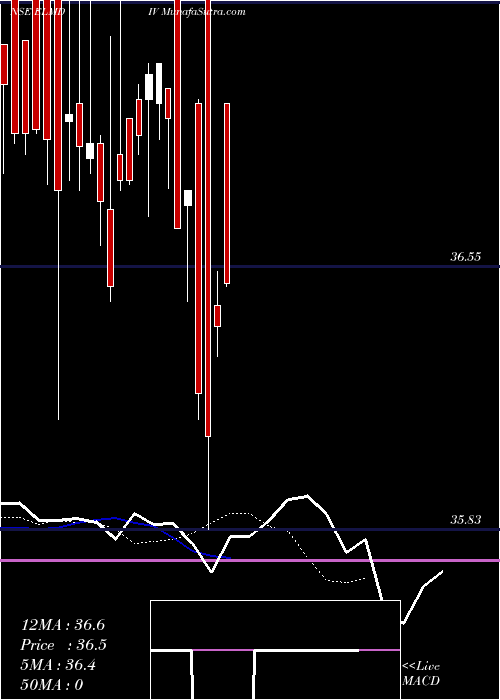Click the 5MA : 36.4 value
The width and height of the screenshot is (500, 700).
click(59, 665)
